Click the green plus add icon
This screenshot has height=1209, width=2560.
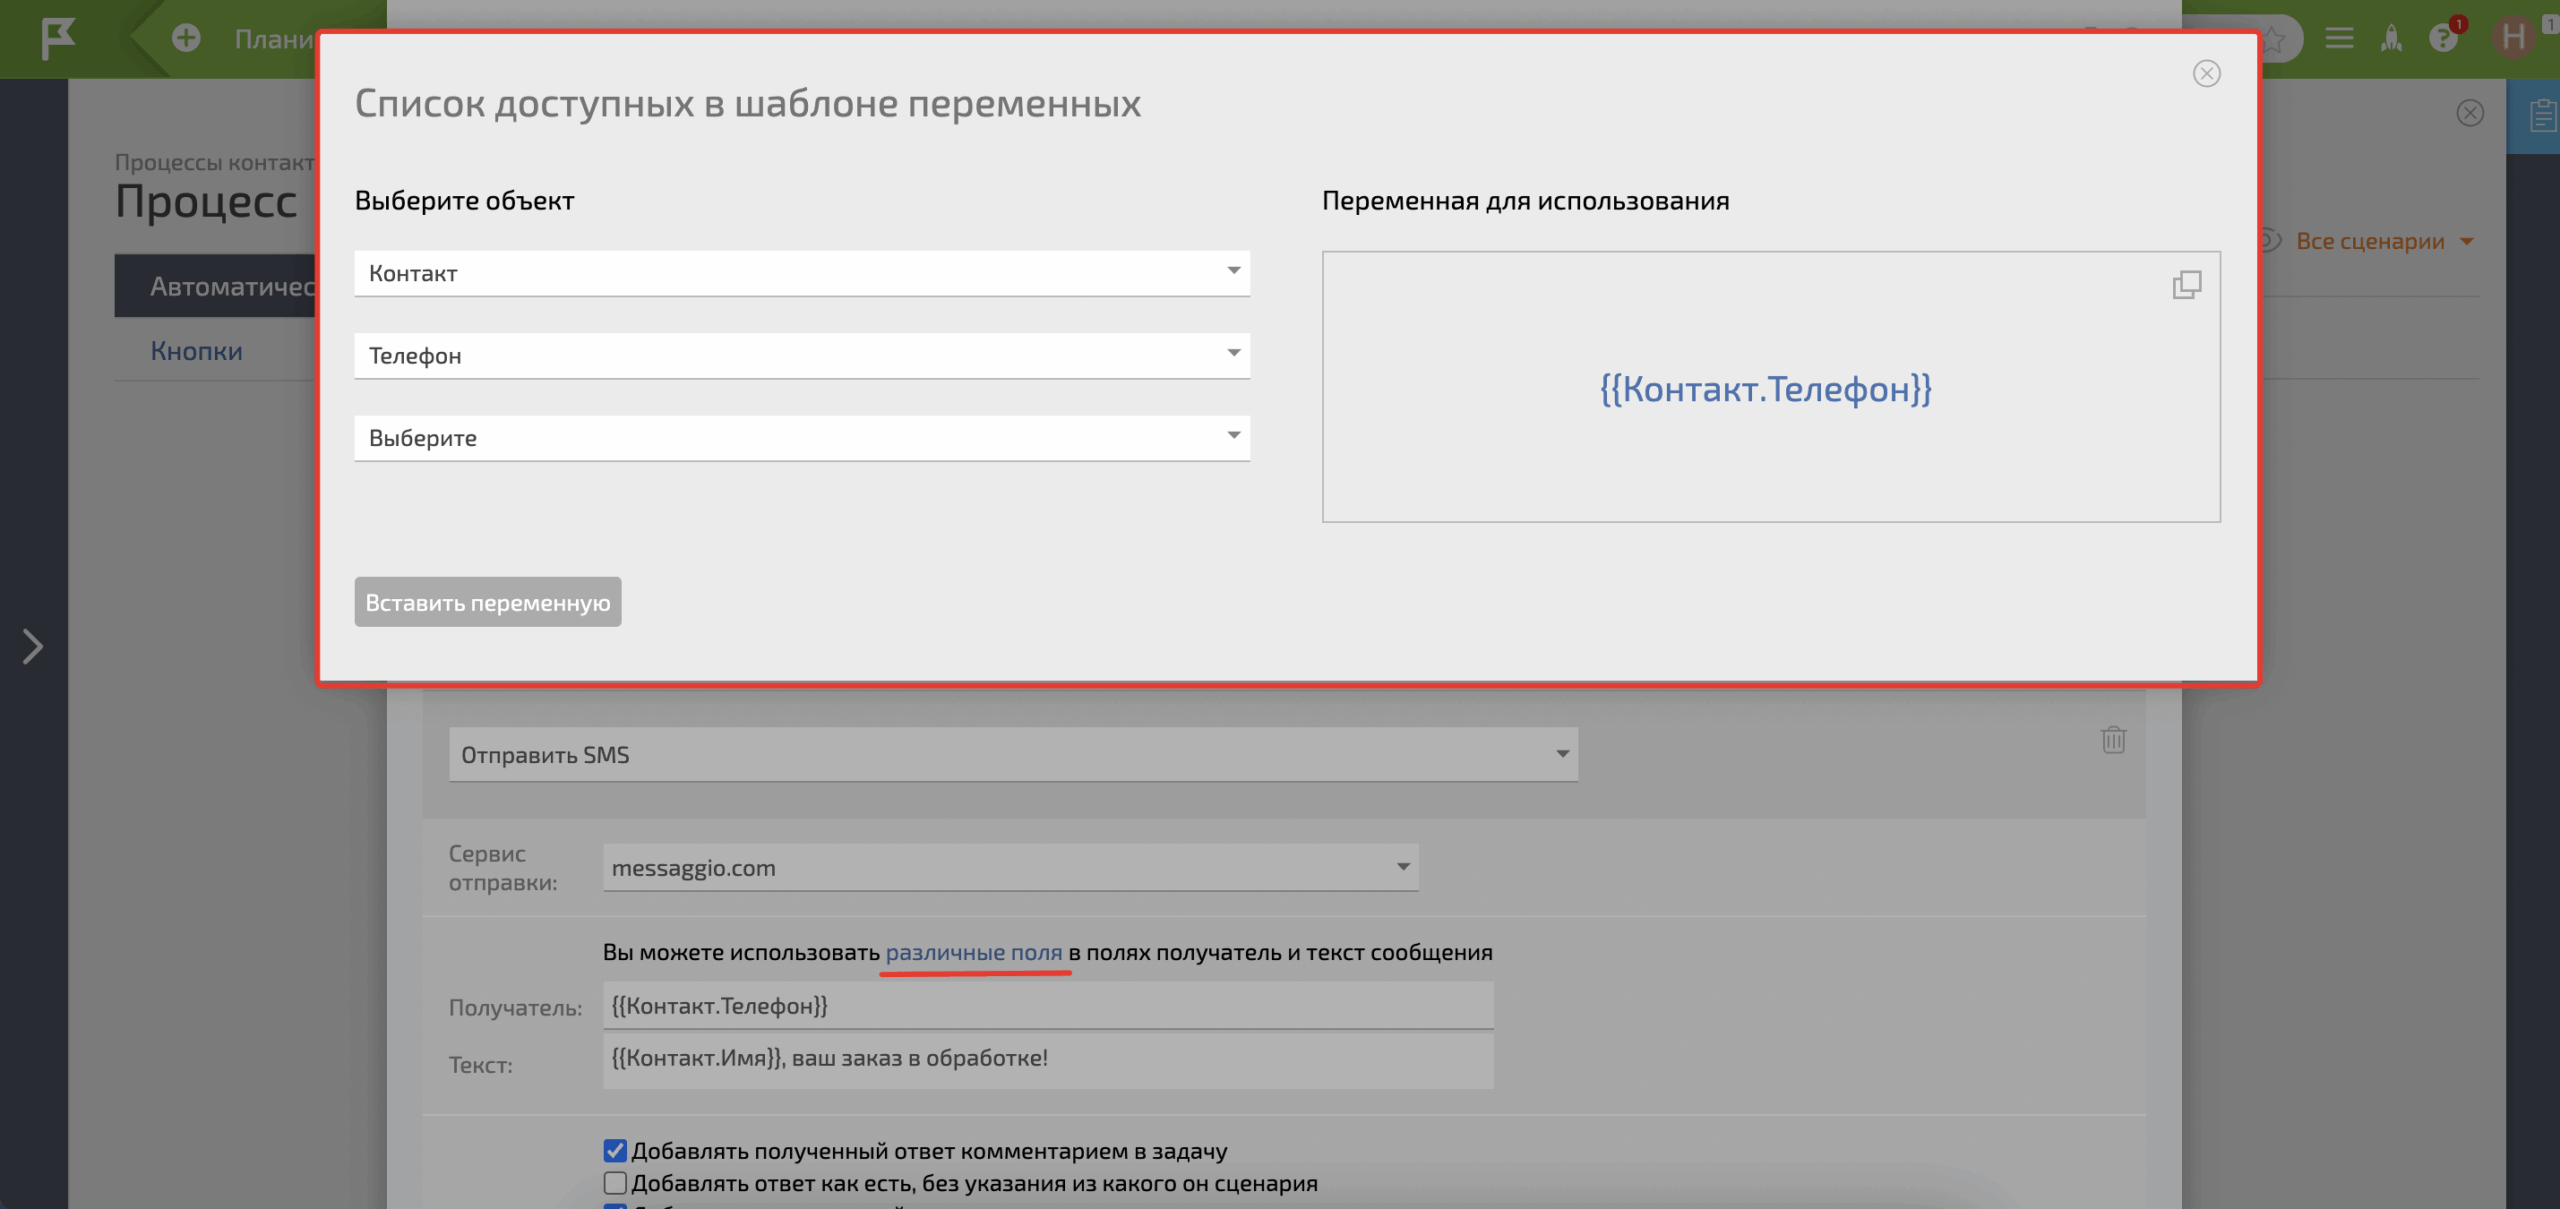tap(186, 39)
